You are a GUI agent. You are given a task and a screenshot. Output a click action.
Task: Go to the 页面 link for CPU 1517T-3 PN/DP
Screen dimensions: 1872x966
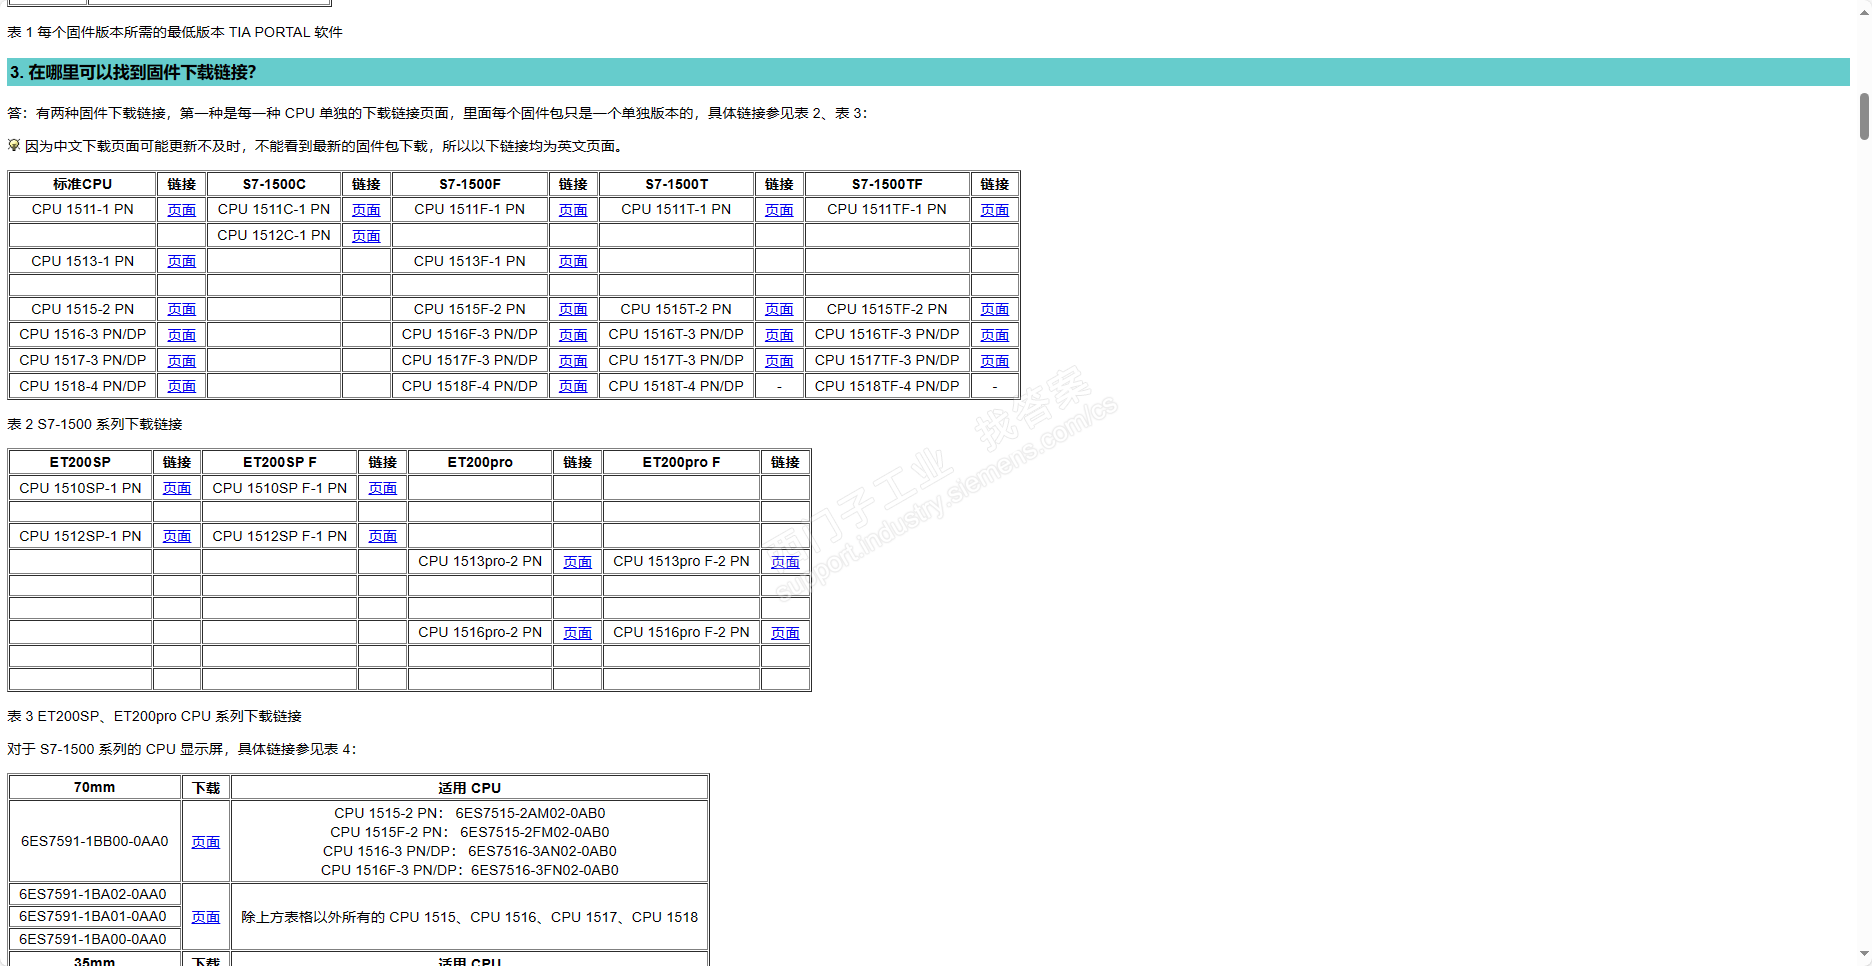click(x=779, y=361)
